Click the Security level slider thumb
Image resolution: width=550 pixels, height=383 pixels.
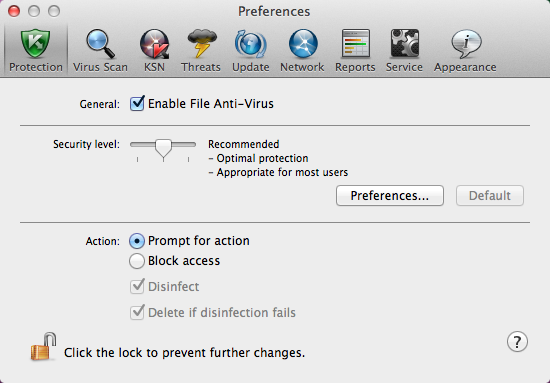point(163,148)
